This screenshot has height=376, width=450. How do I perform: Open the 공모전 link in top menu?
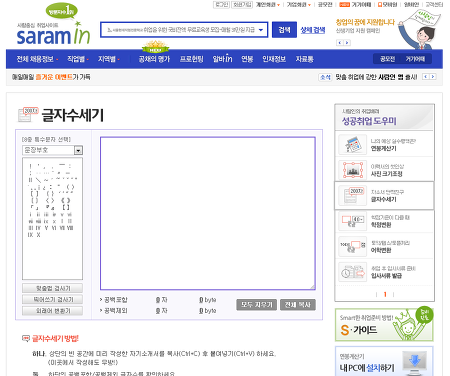point(325,5)
